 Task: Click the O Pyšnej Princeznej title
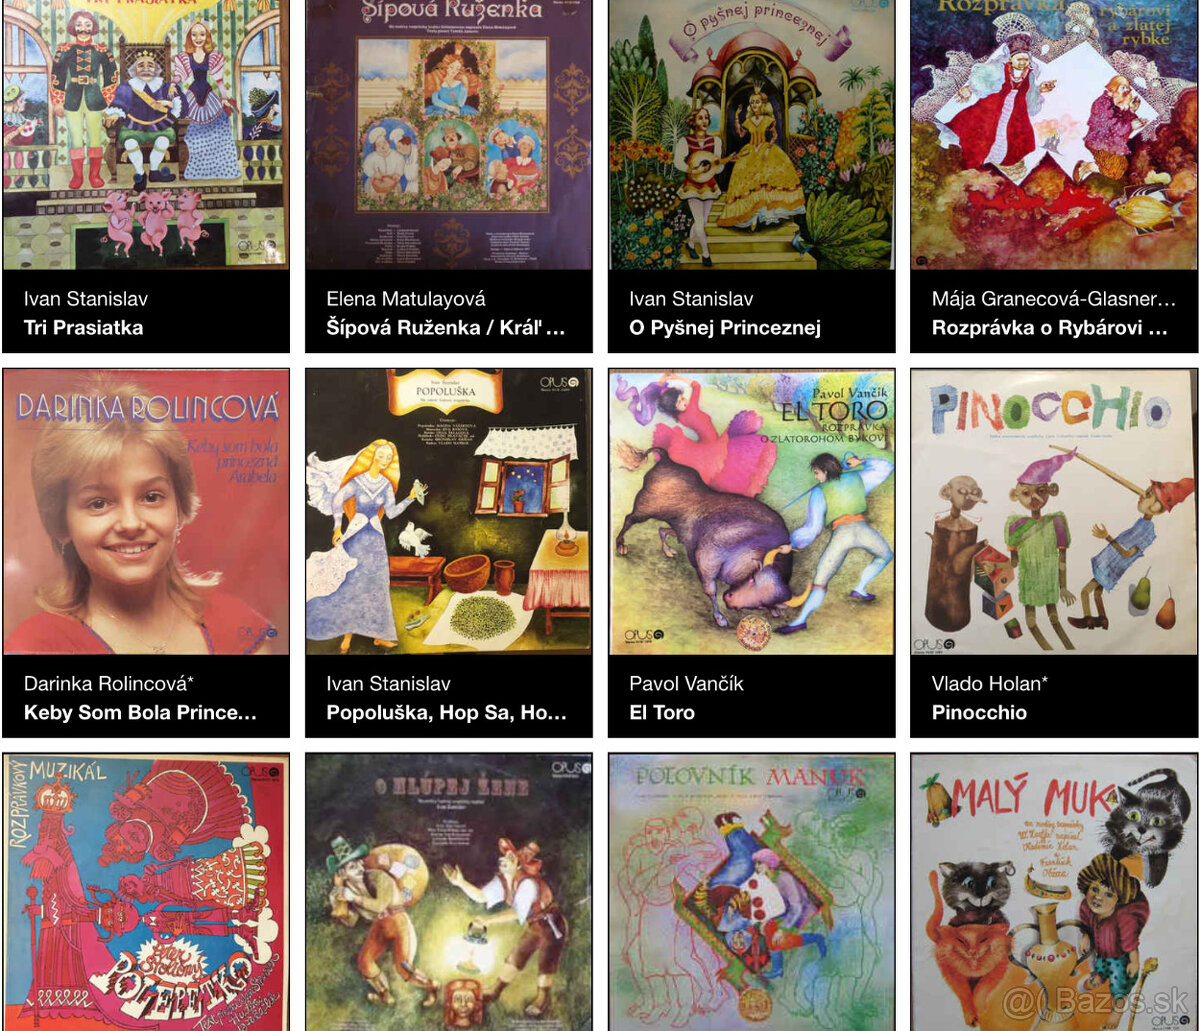(x=725, y=328)
